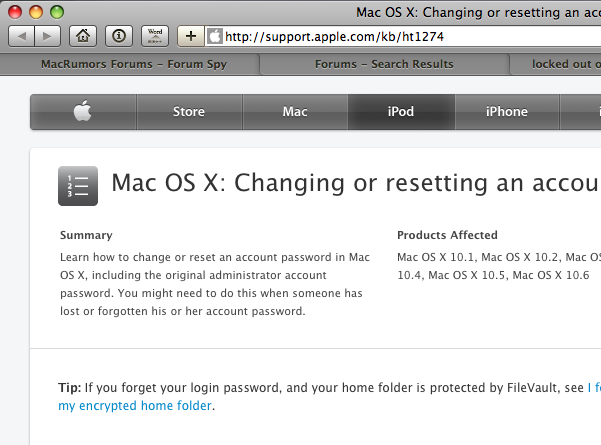601x445 pixels.
Task: Click the Apple logo in site navigation
Action: (x=83, y=112)
